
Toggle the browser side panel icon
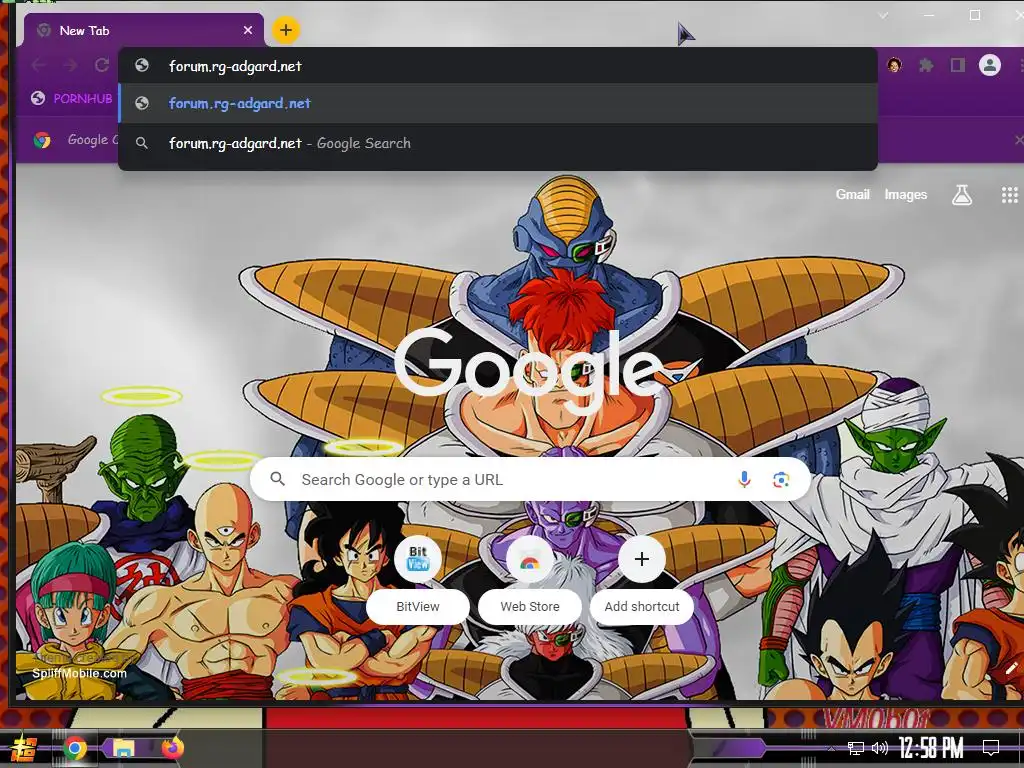tap(957, 65)
